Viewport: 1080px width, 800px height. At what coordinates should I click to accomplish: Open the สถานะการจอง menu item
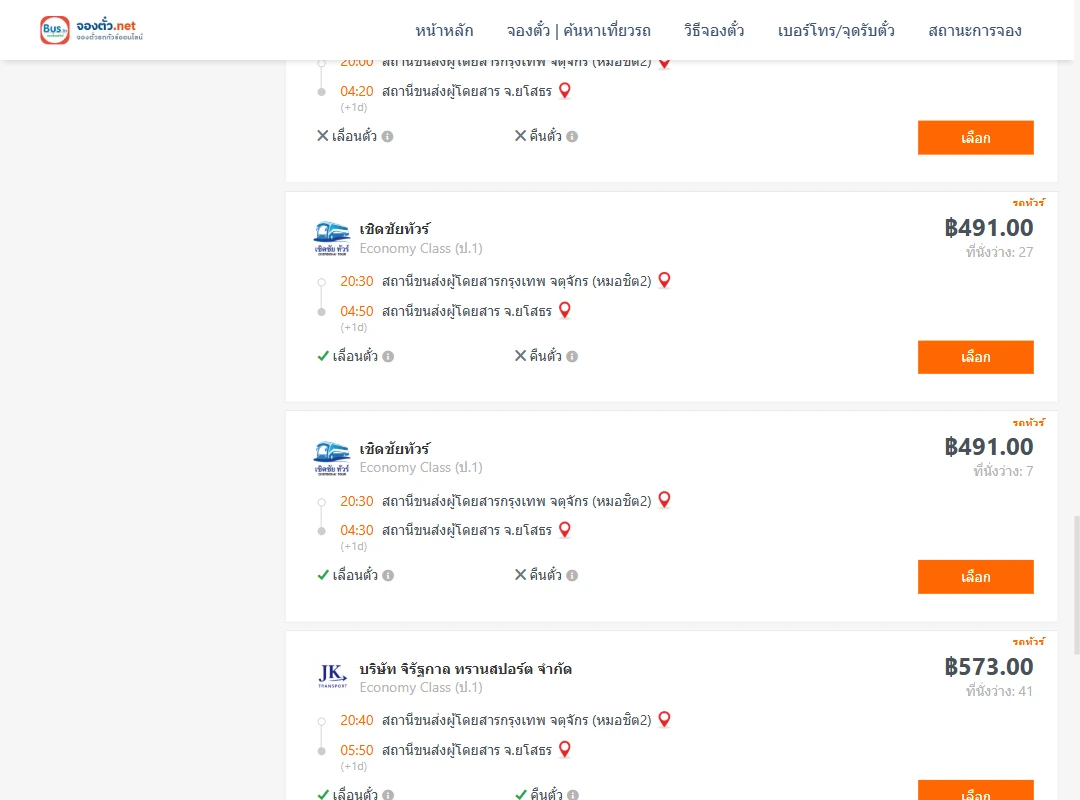[x=975, y=31]
